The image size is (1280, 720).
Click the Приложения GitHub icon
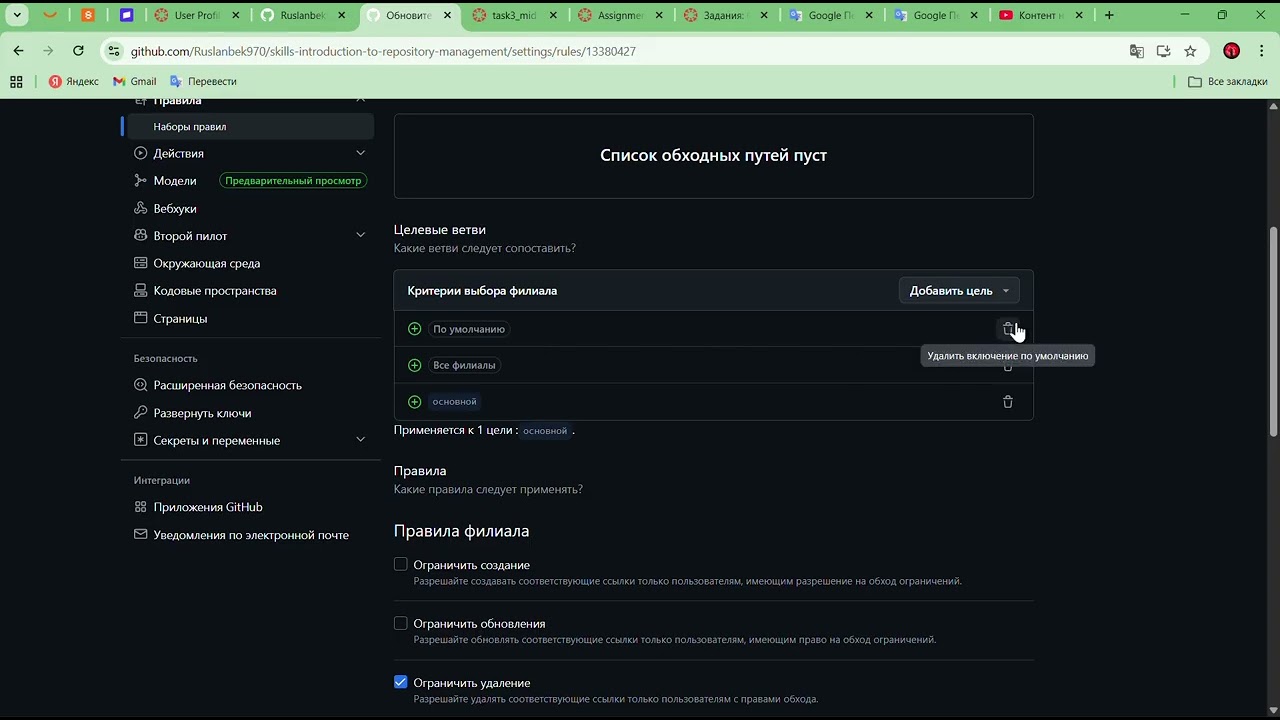click(141, 507)
